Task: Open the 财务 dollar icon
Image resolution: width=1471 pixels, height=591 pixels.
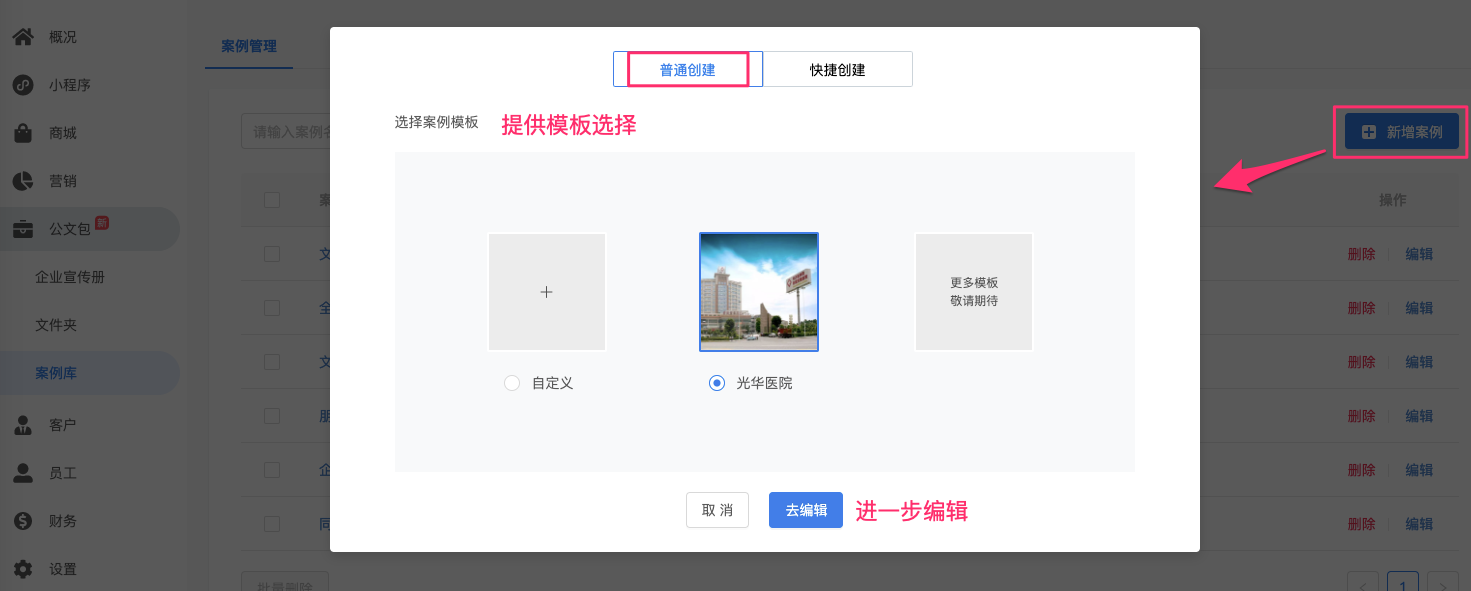Action: click(x=23, y=521)
